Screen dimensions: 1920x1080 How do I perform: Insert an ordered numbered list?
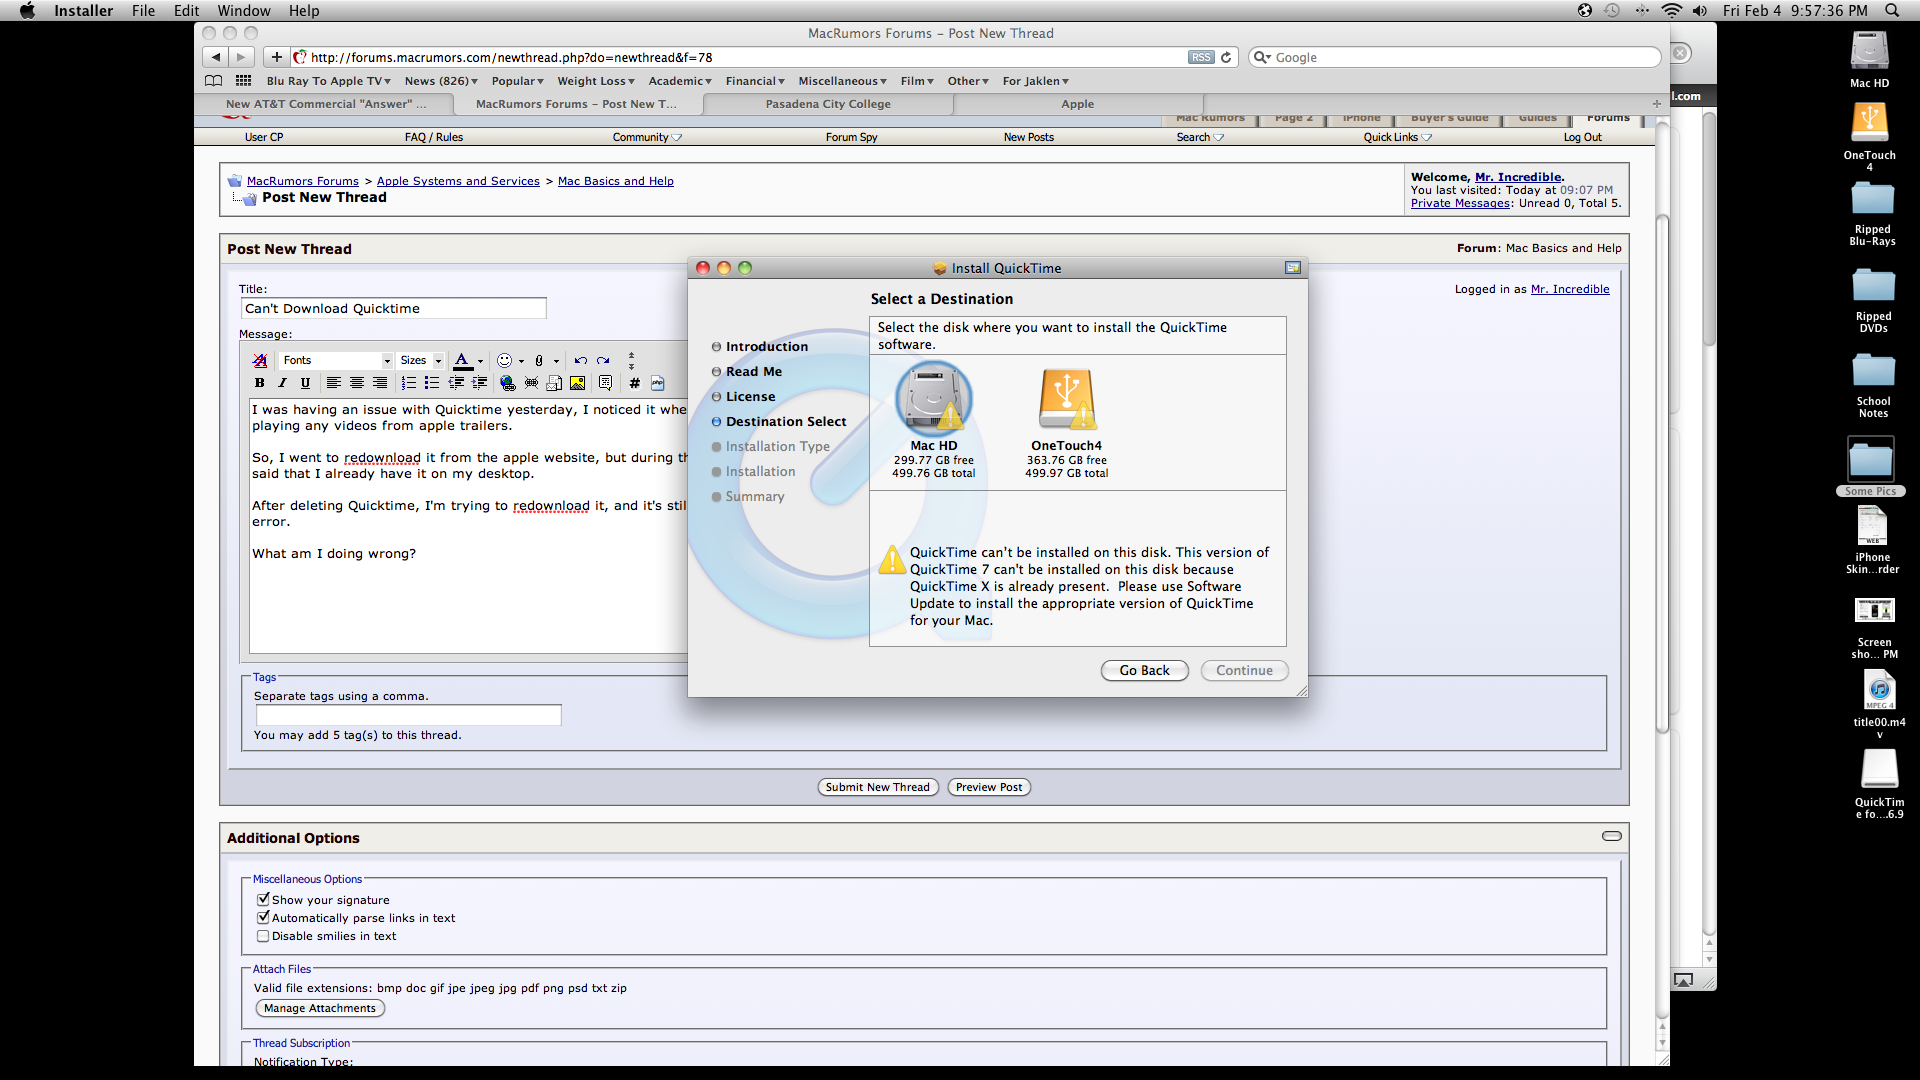point(409,383)
